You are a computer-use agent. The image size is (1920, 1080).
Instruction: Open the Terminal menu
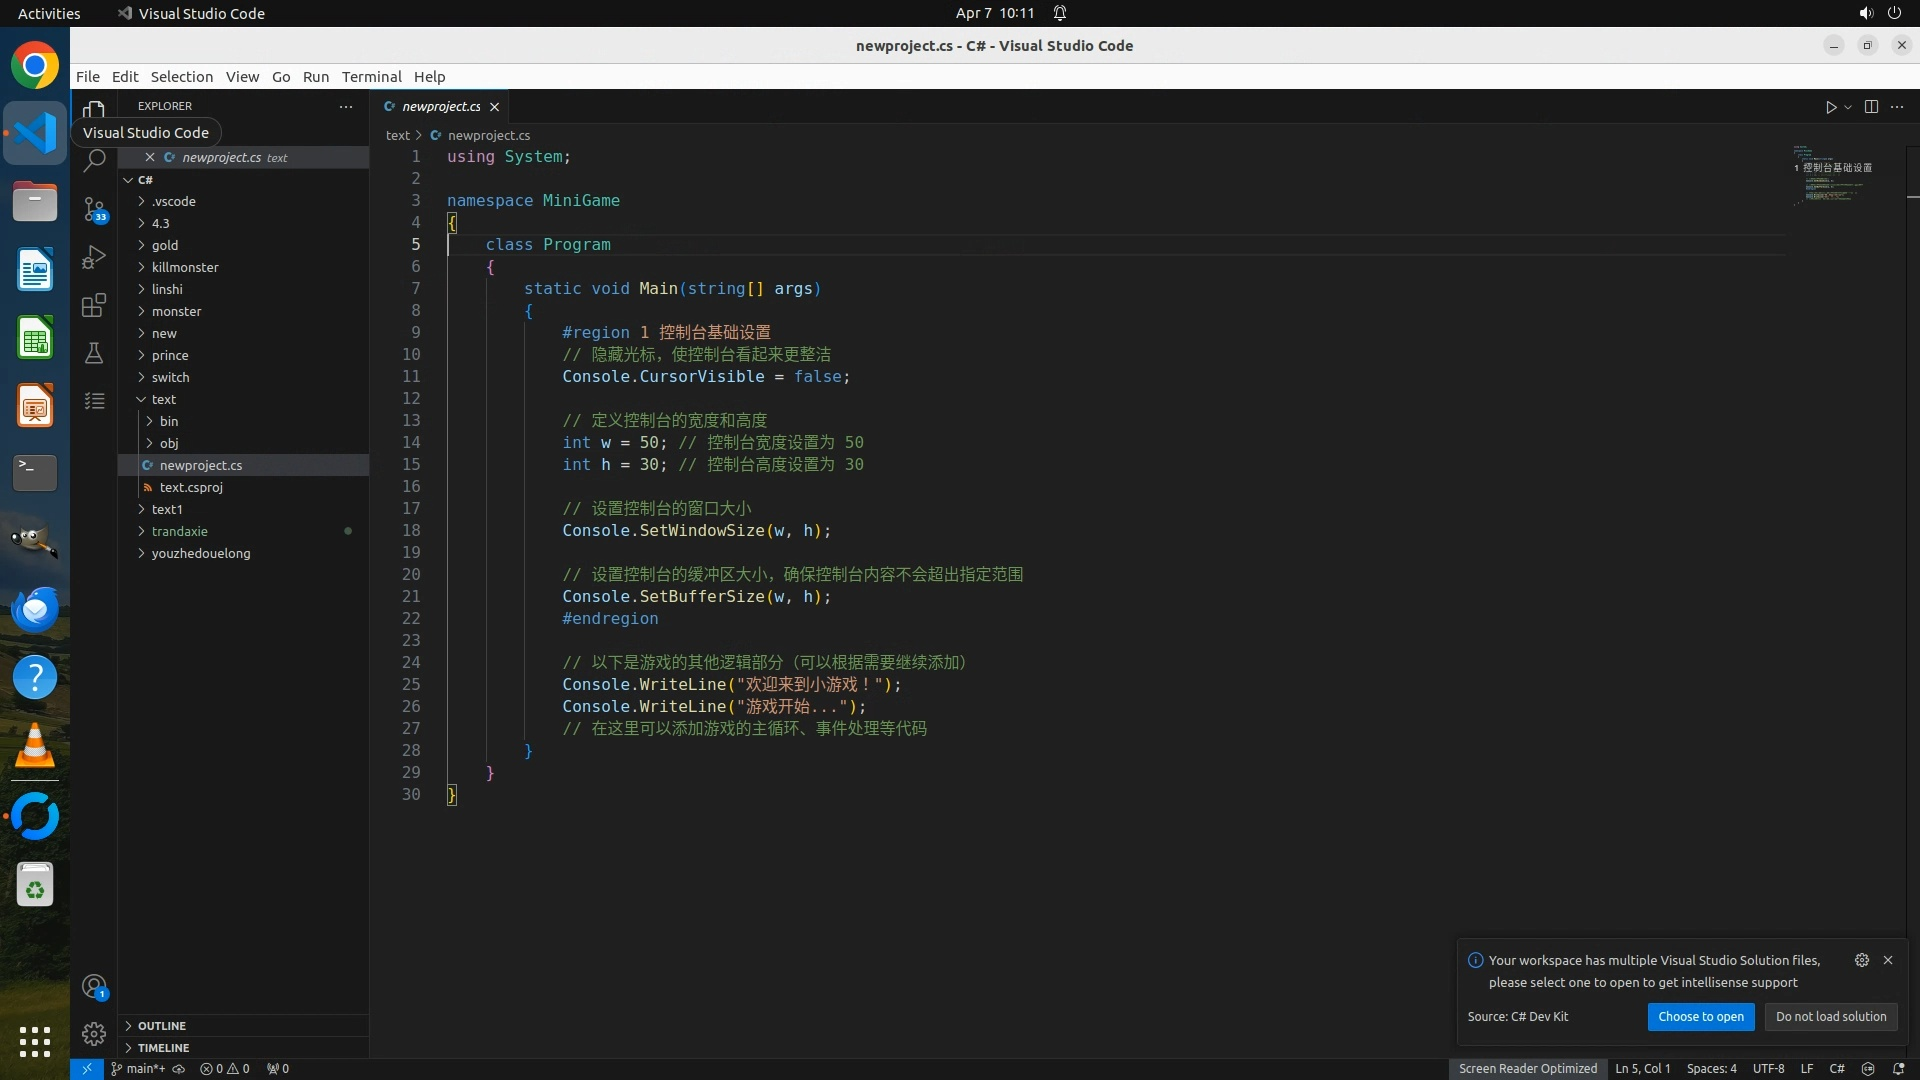(x=371, y=77)
